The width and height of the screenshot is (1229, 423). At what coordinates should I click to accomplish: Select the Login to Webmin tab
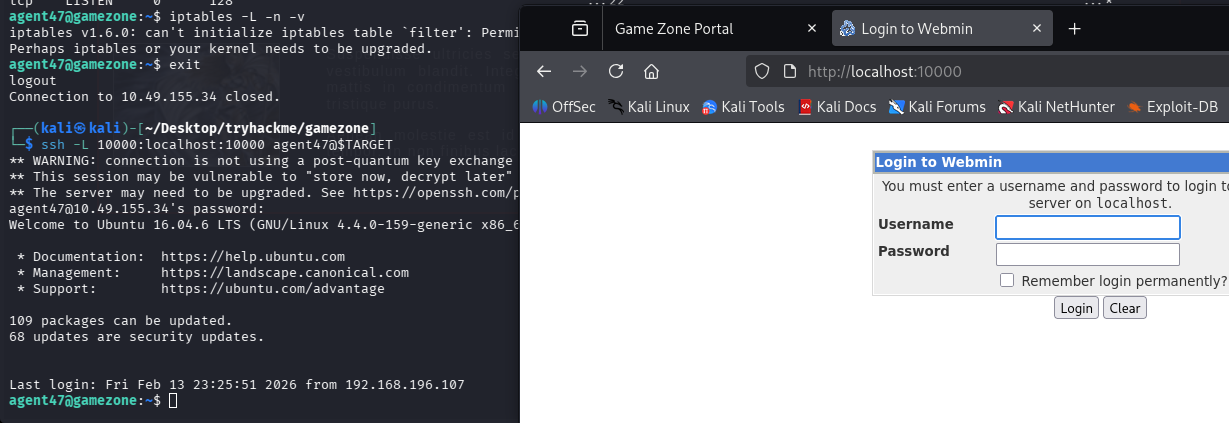point(930,29)
